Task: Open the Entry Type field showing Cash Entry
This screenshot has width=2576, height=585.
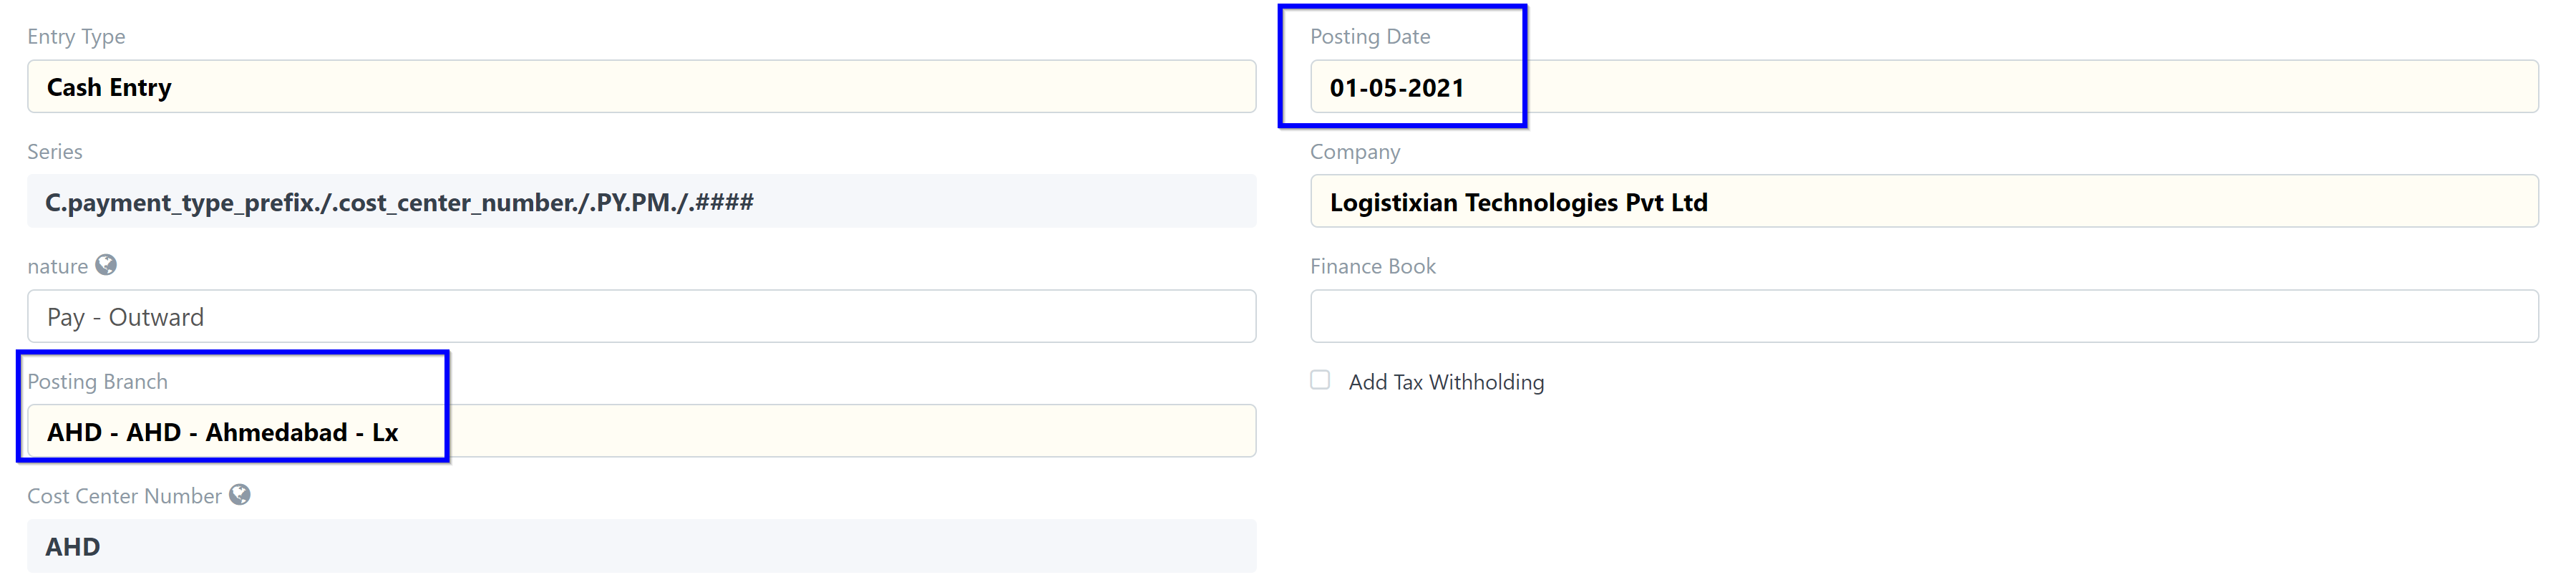Action: click(x=640, y=87)
